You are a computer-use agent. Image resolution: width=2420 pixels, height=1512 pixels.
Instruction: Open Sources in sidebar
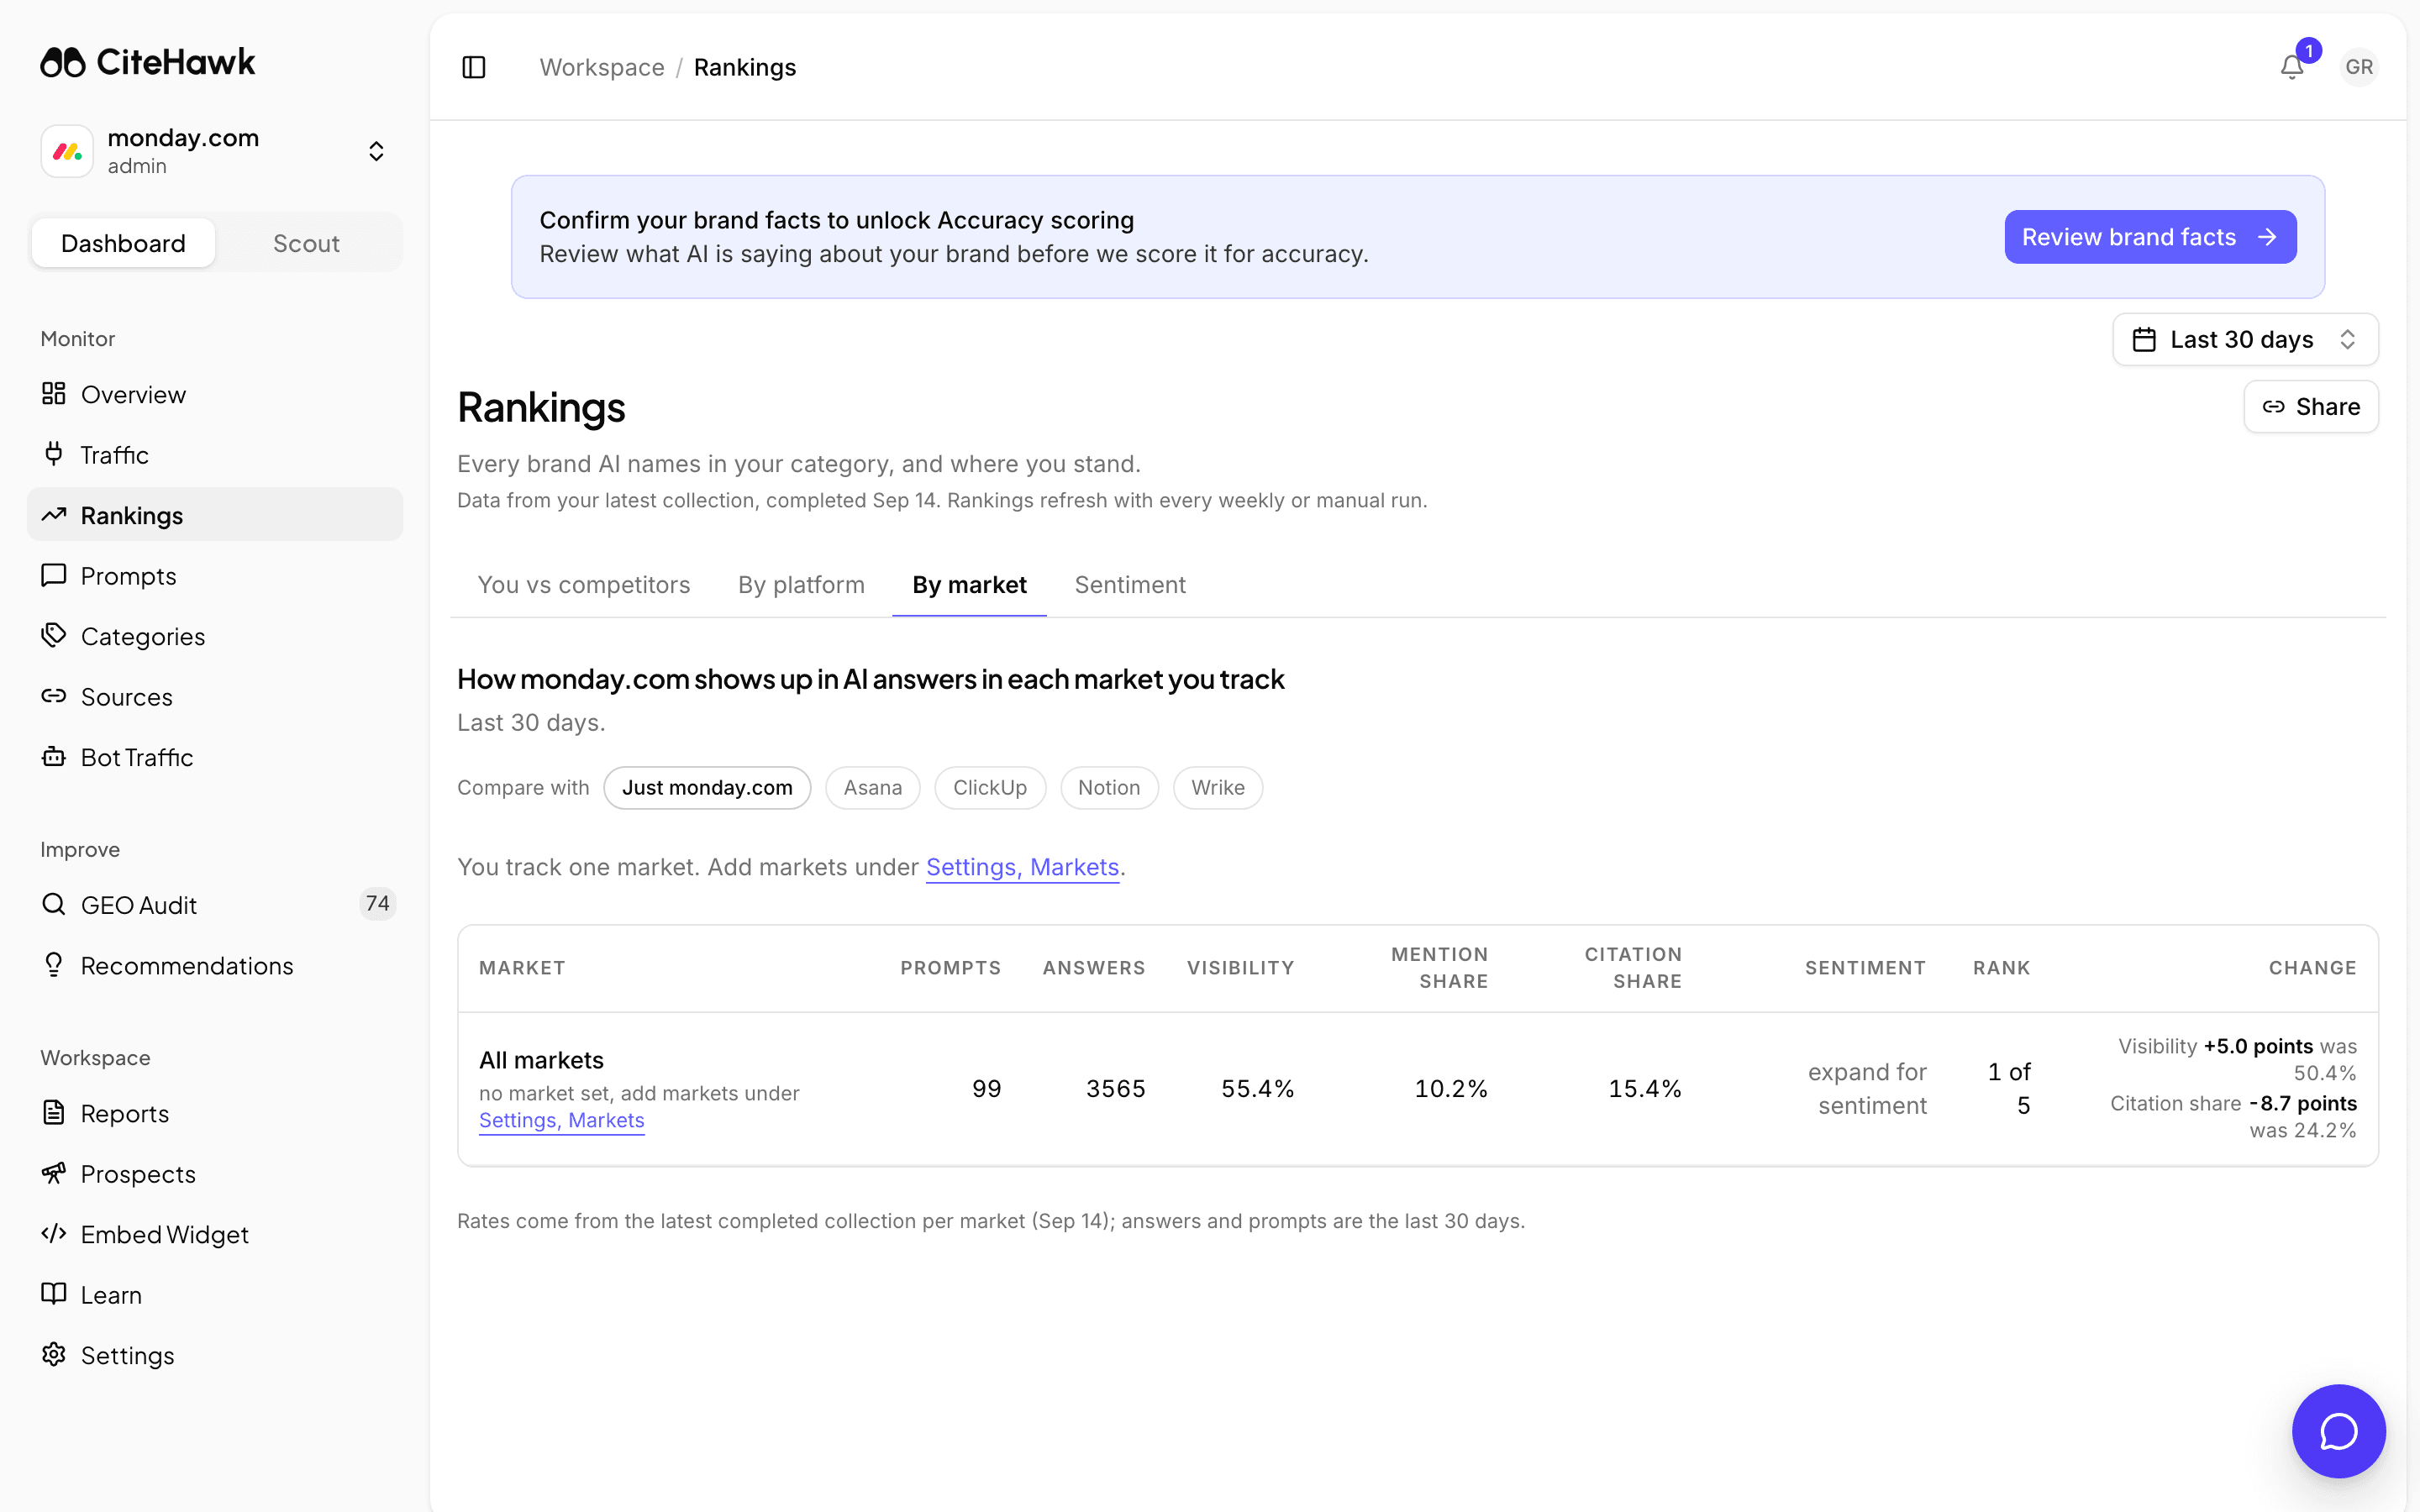tap(215, 697)
